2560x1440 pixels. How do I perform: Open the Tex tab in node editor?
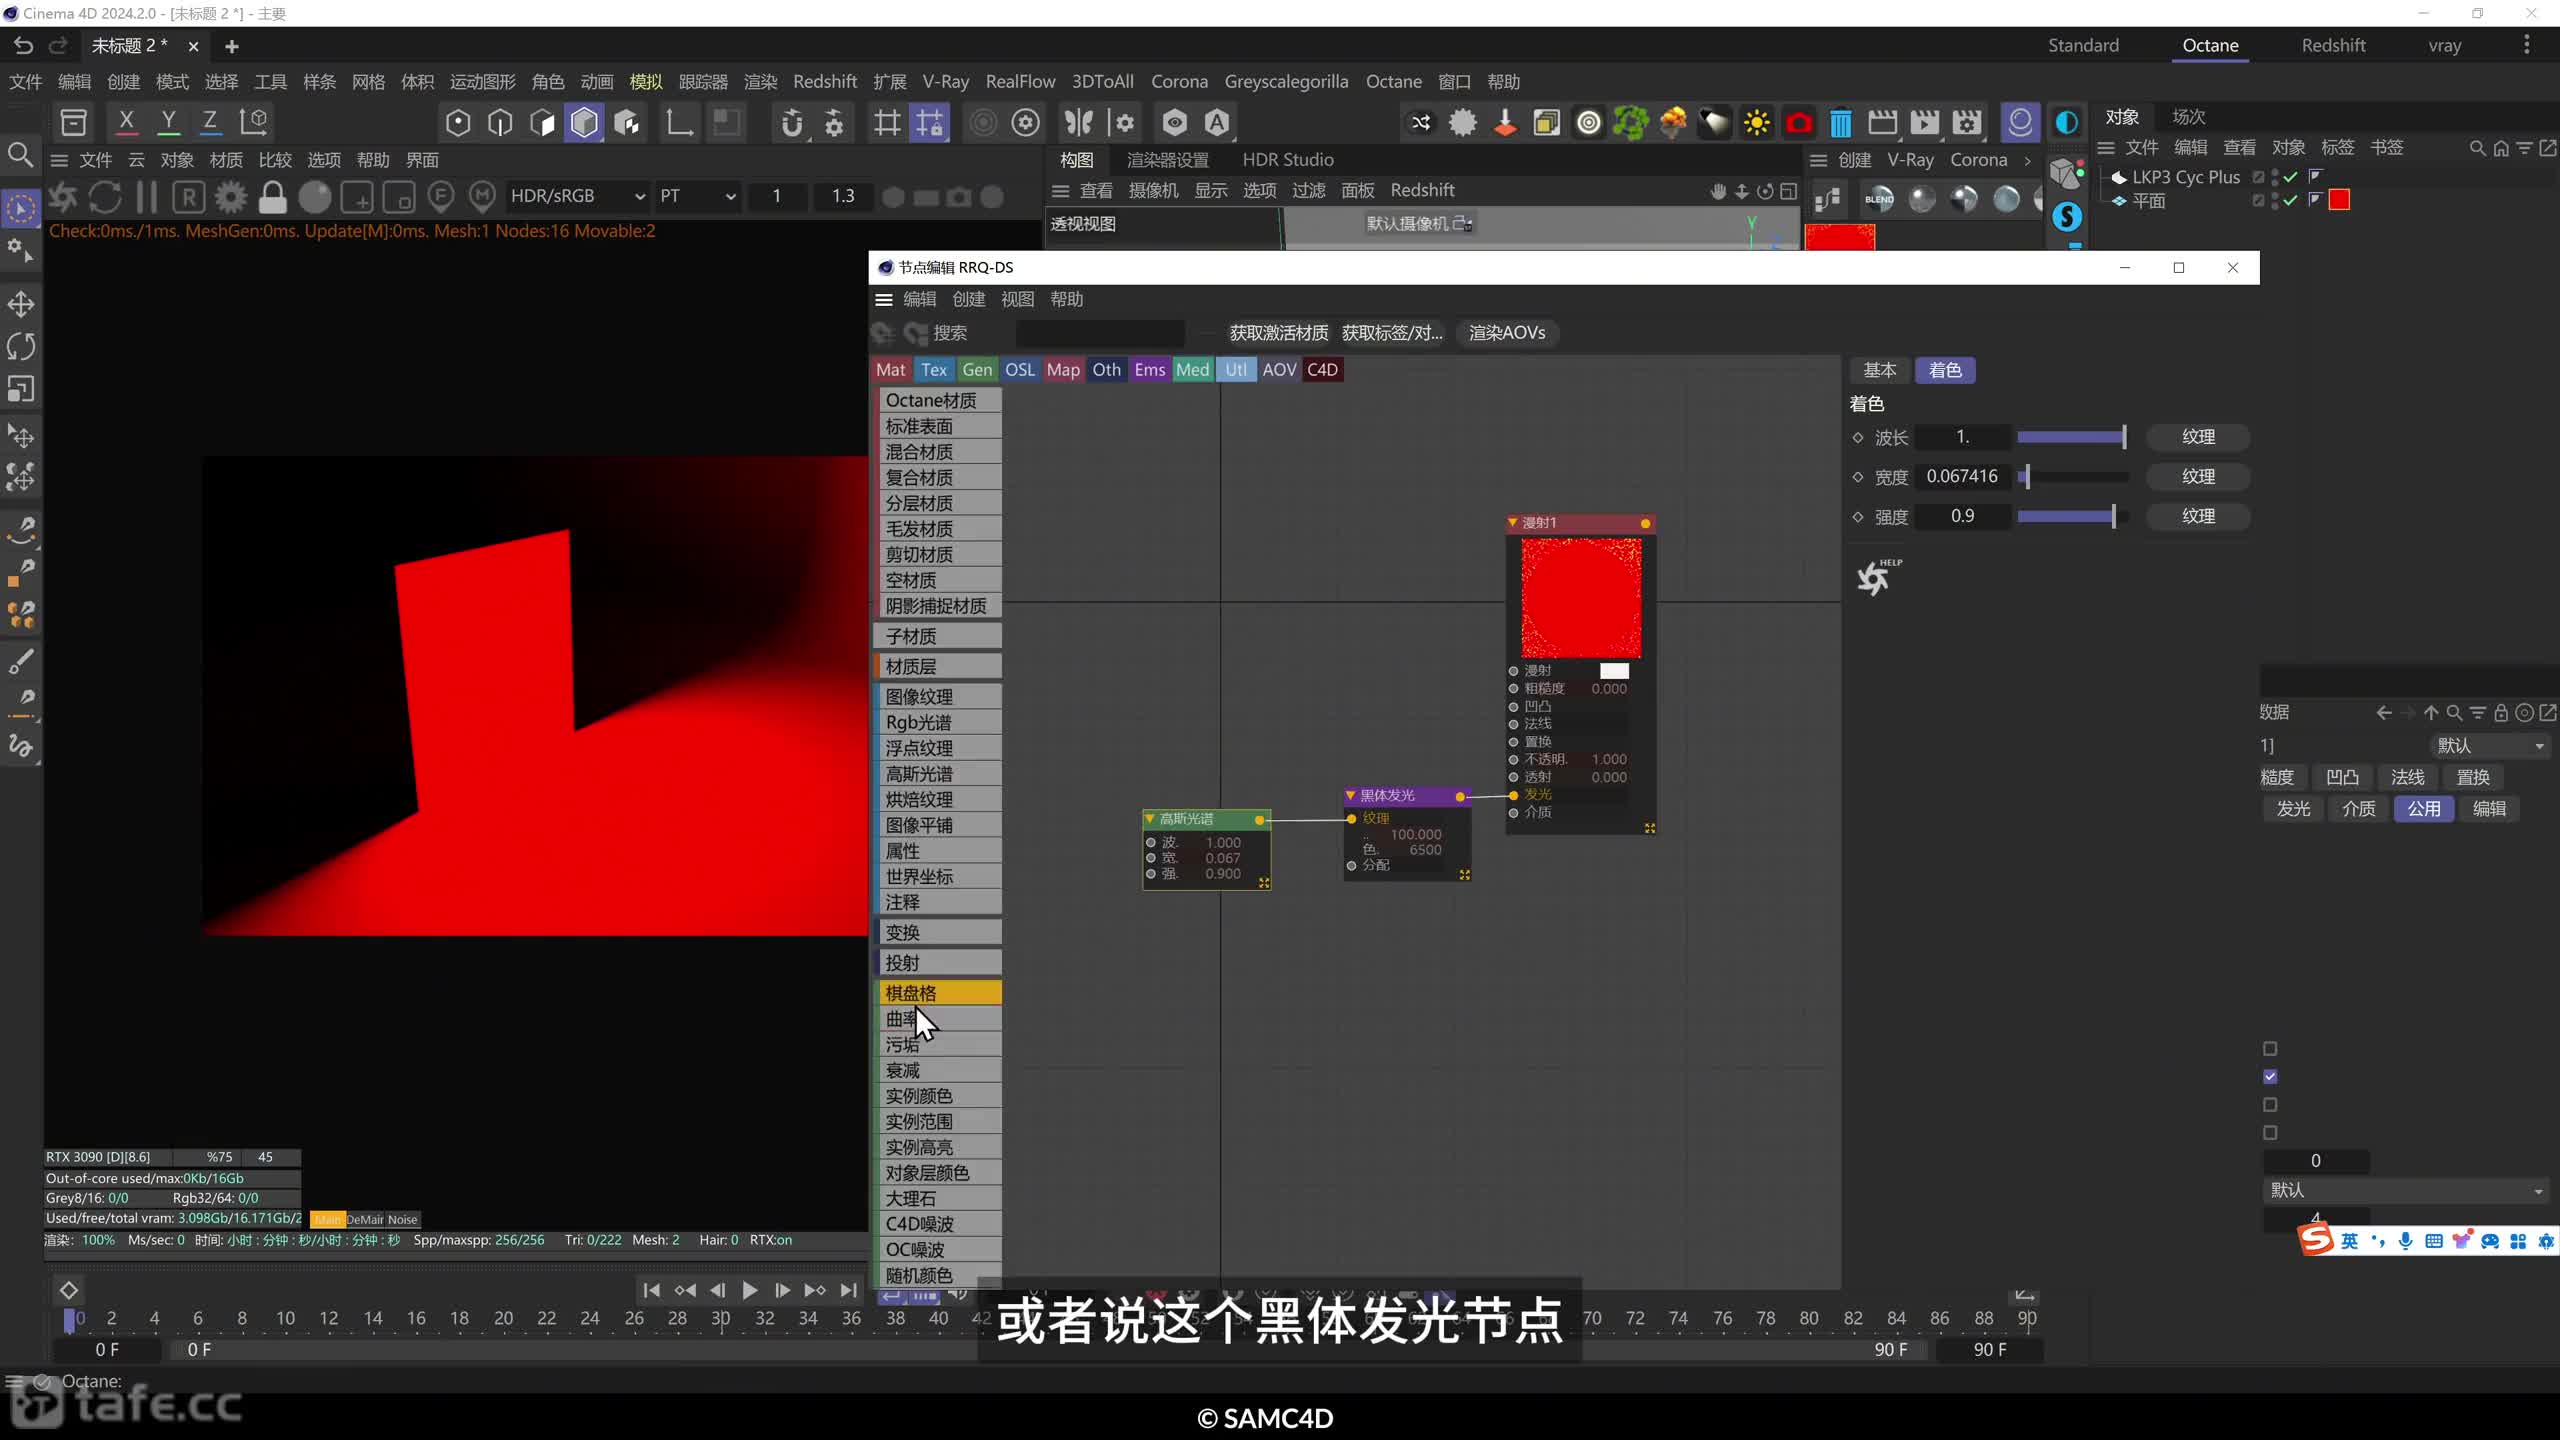coord(934,369)
